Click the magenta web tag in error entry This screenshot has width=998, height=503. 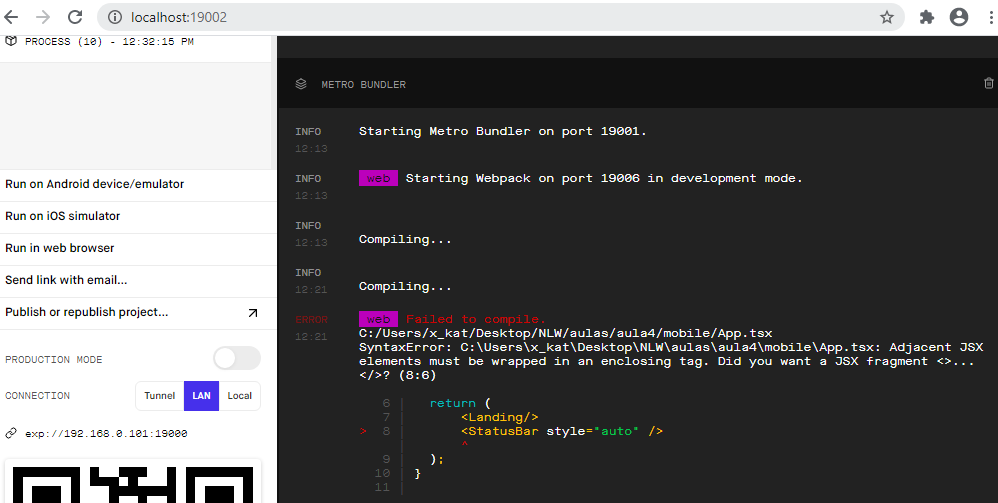[x=378, y=319]
